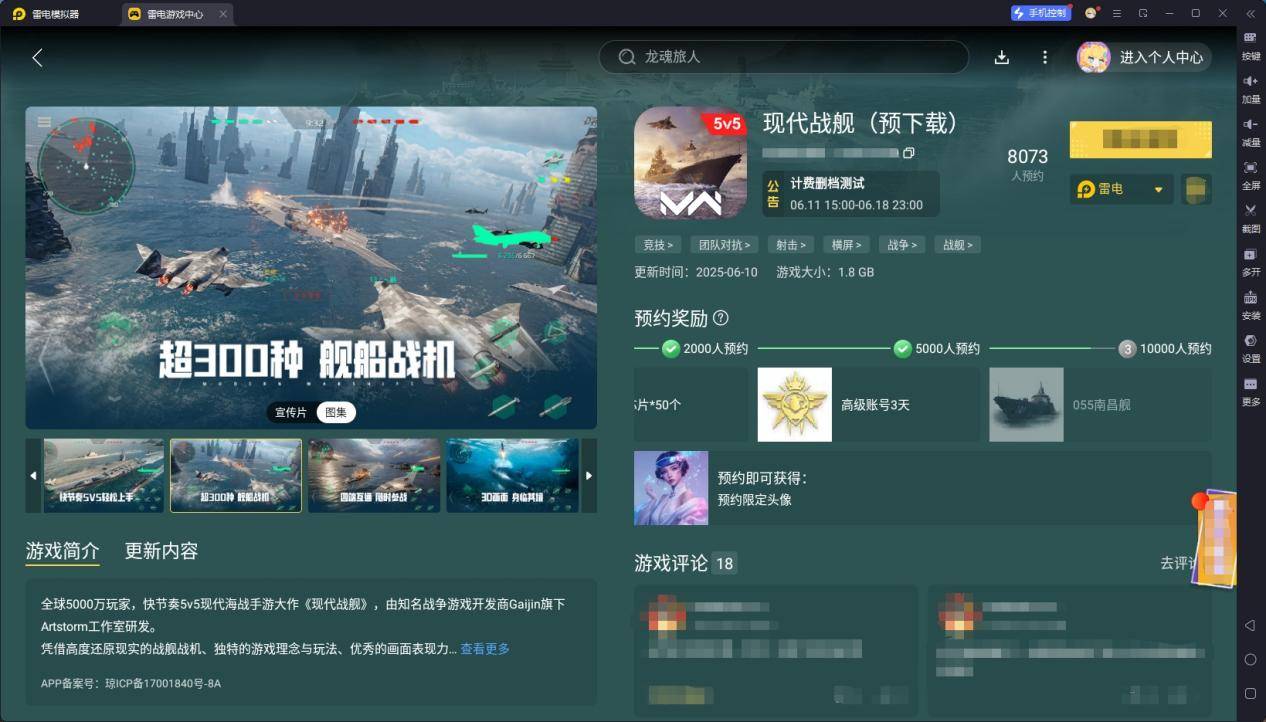Click the 去评论 link
The image size is (1266, 722).
[x=1180, y=563]
